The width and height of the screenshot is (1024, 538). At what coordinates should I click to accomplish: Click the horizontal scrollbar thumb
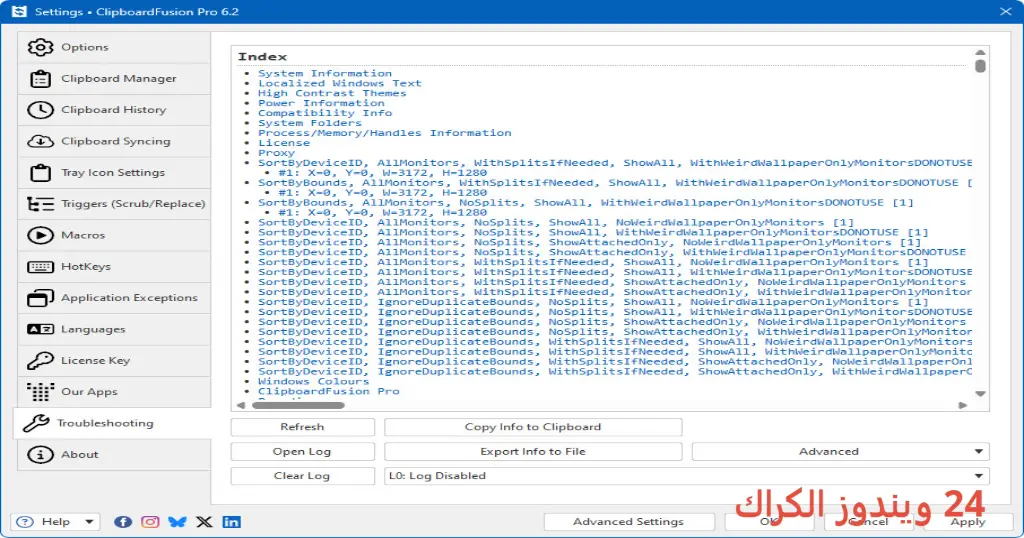pos(298,405)
